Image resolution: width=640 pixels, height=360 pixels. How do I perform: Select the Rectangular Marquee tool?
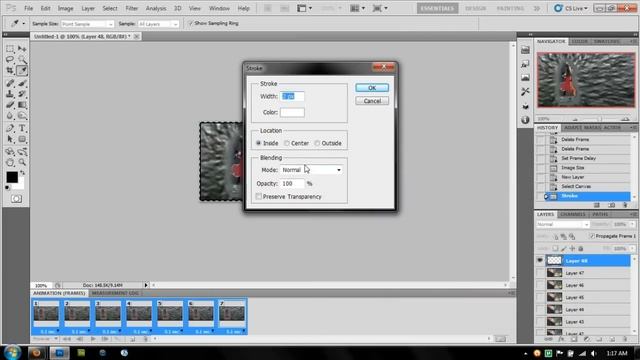click(10, 49)
